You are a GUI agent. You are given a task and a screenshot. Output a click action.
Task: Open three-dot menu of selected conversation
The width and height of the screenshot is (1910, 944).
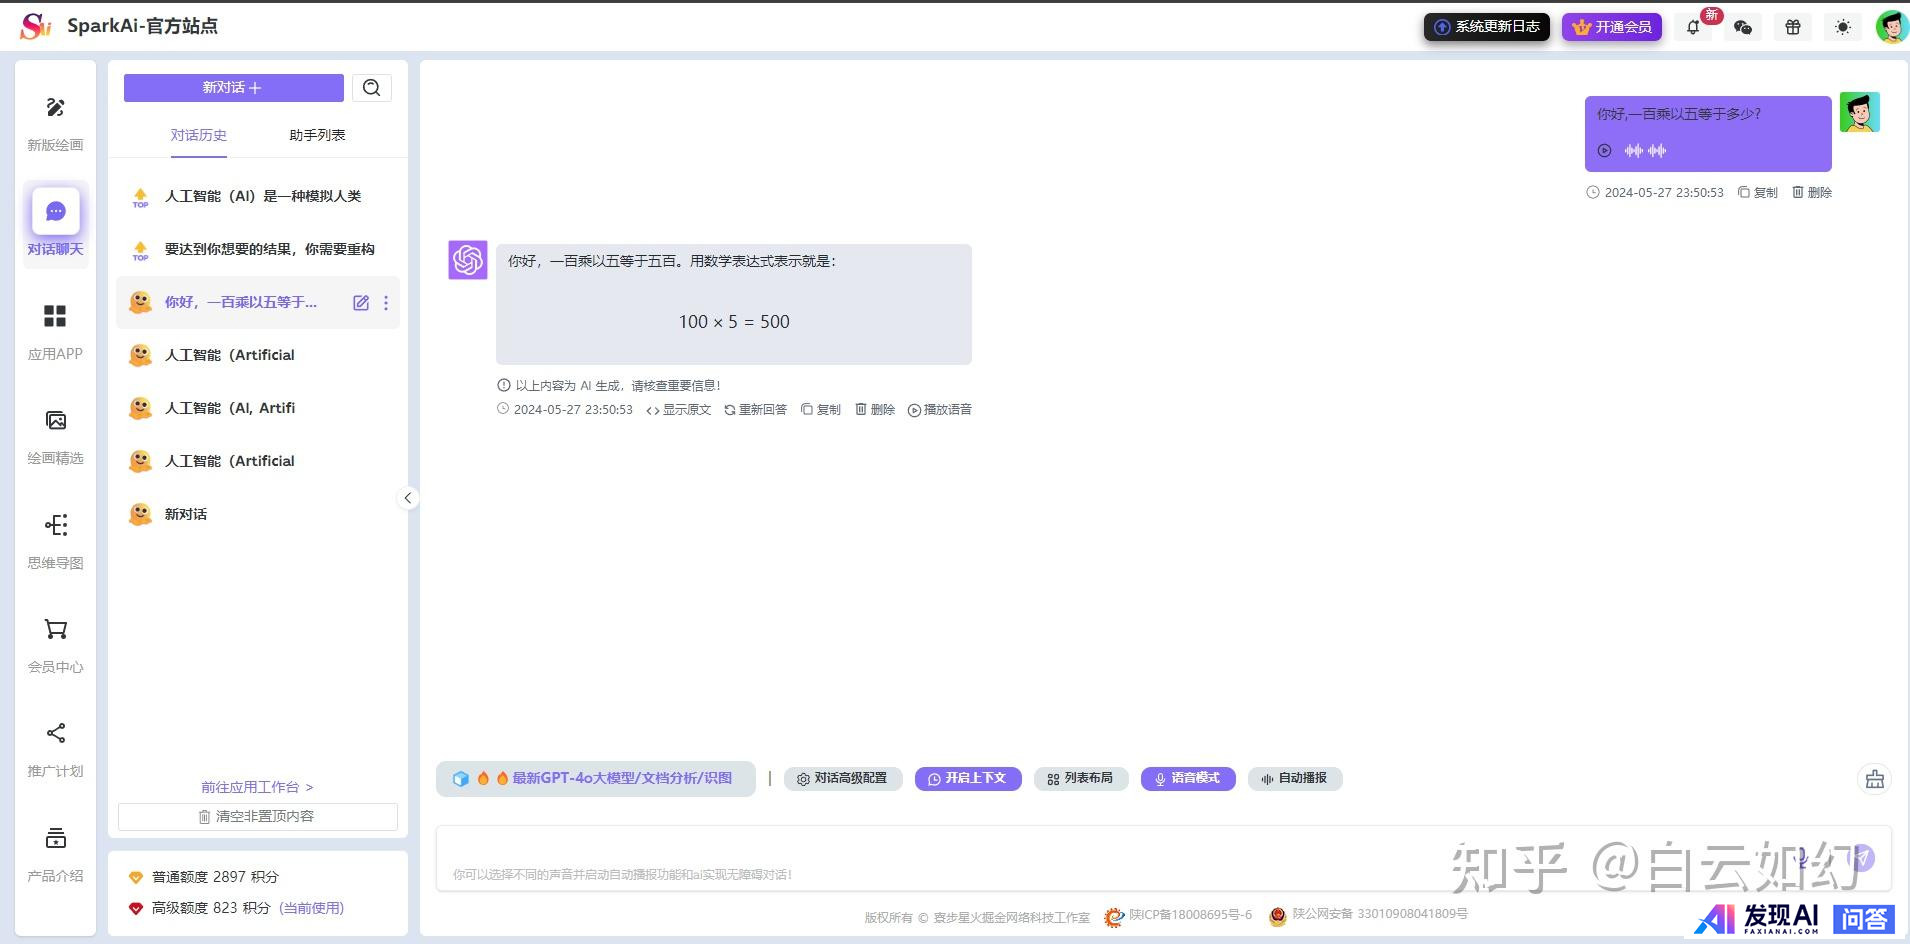click(x=386, y=303)
